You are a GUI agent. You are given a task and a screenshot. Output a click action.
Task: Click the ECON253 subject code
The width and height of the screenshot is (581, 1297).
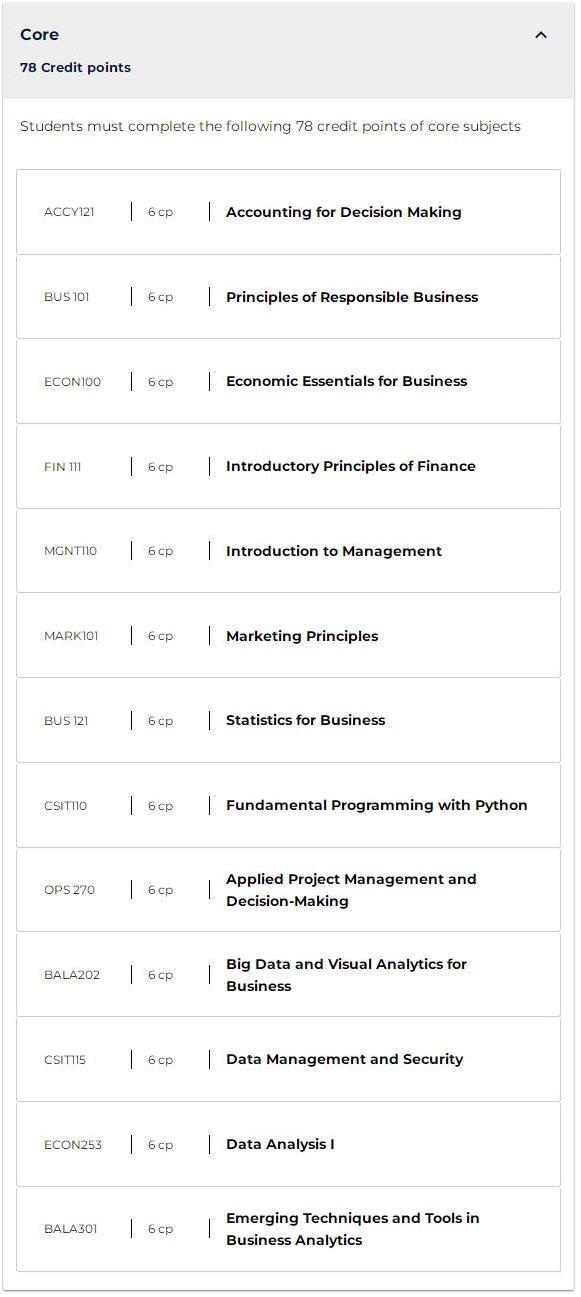click(73, 1145)
